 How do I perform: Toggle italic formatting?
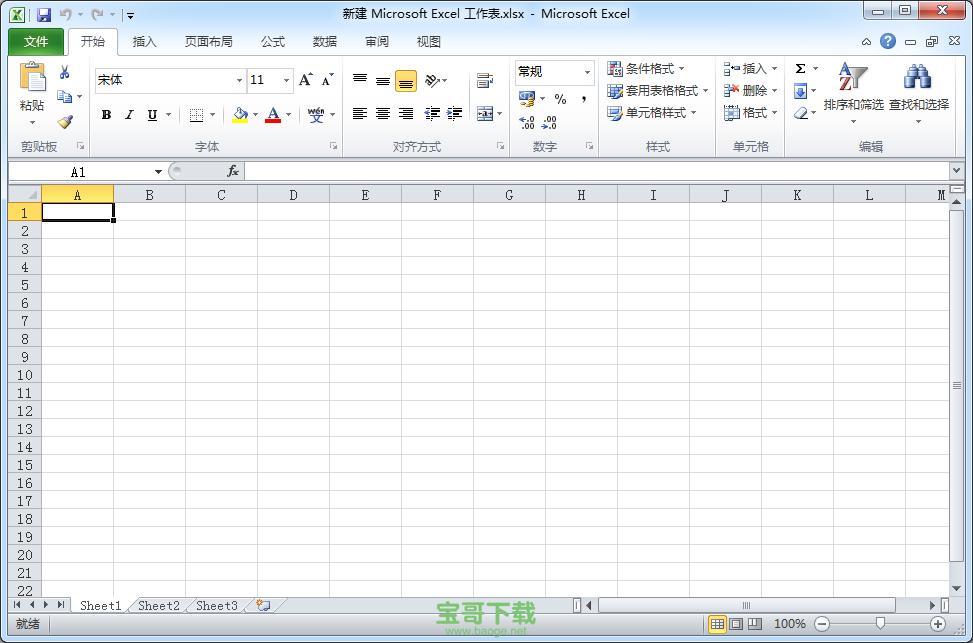click(x=128, y=114)
